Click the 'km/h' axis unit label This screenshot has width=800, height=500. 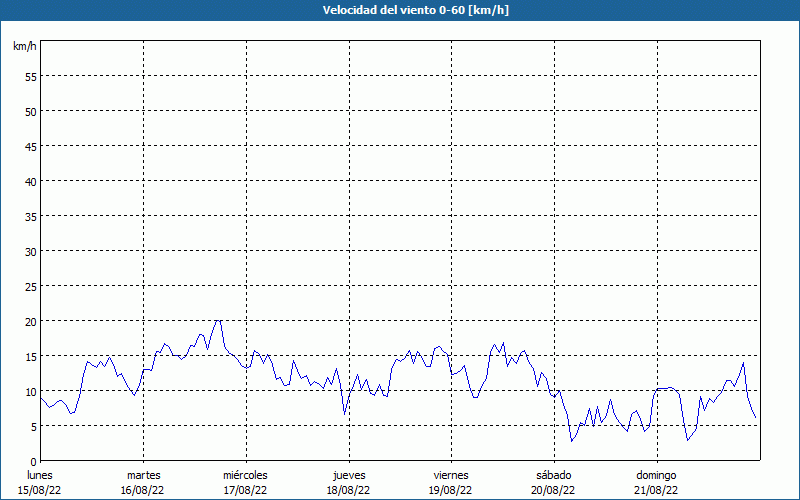(x=24, y=46)
